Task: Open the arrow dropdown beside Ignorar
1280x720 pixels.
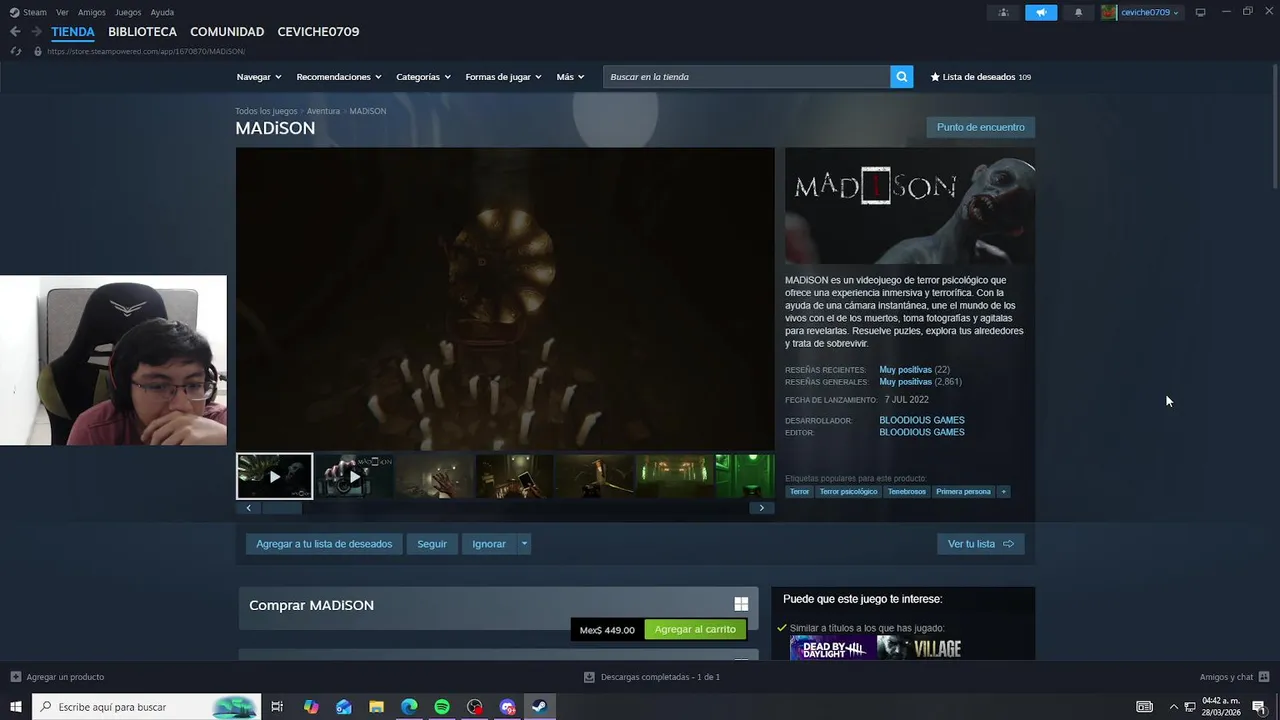Action: pos(524,544)
